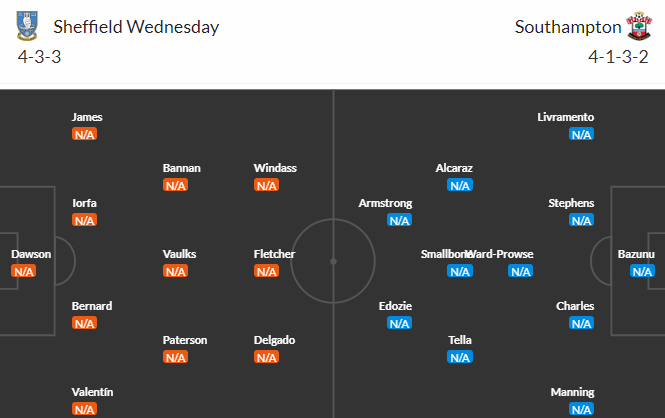Image resolution: width=665 pixels, height=418 pixels.
Task: Click the Sheffield Wednesday club crest
Action: click(x=27, y=26)
